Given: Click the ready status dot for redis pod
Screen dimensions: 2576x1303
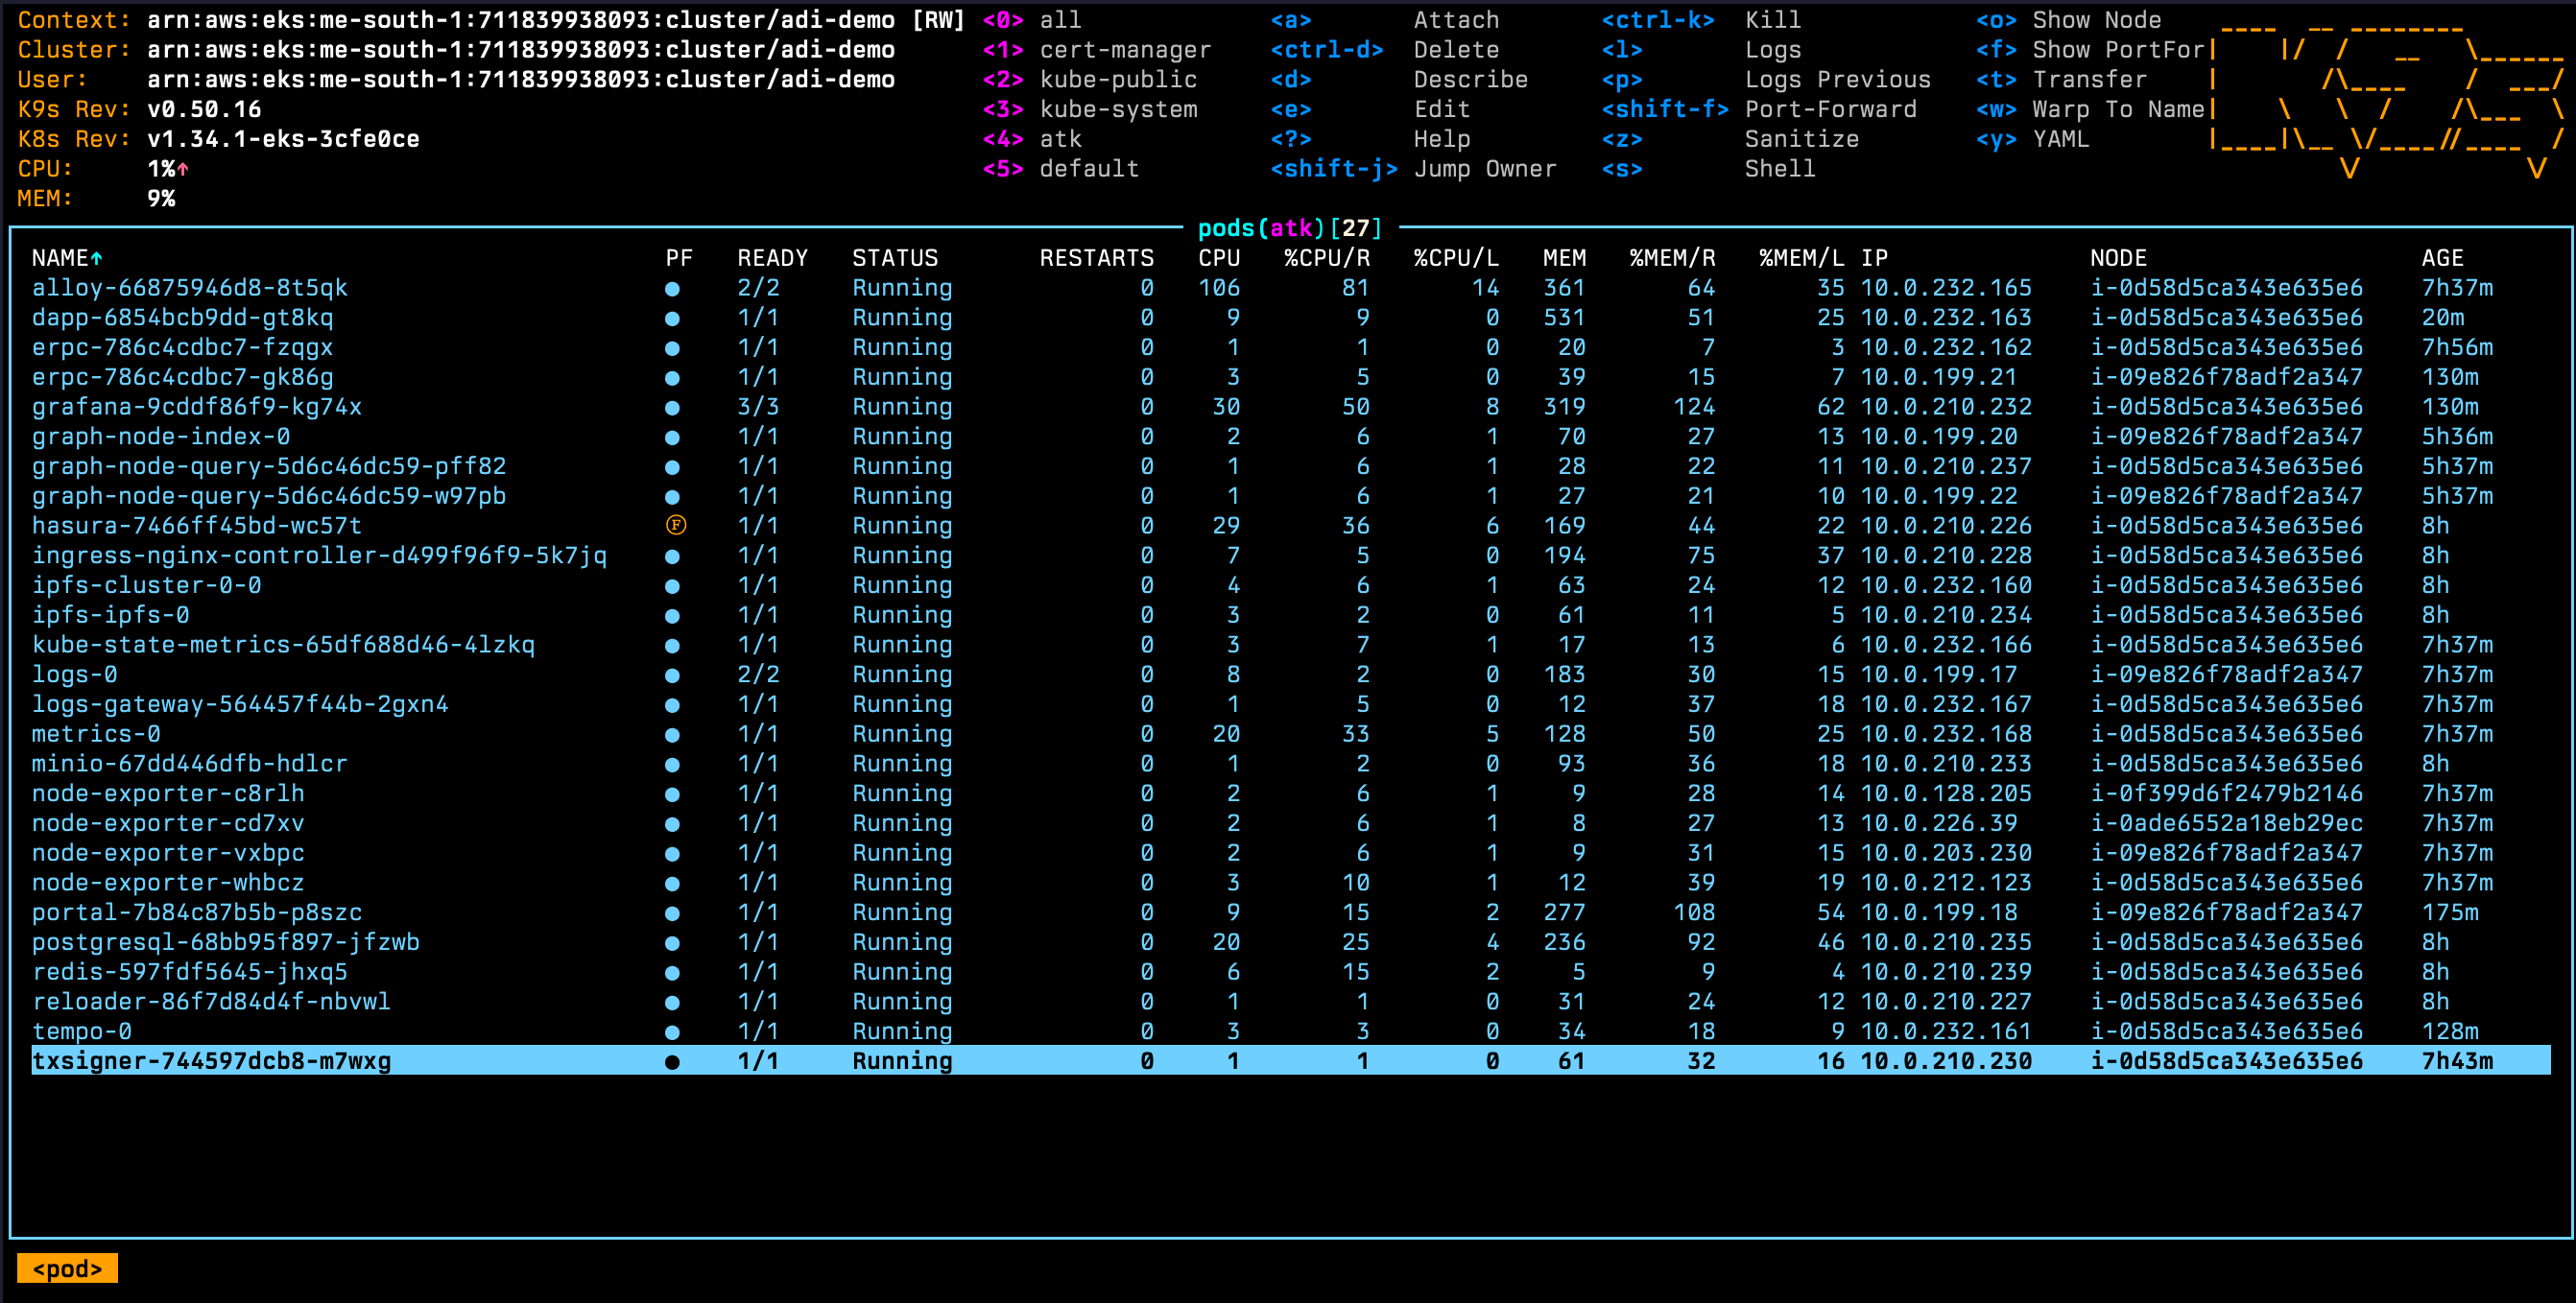Looking at the screenshot, I should [x=673, y=972].
